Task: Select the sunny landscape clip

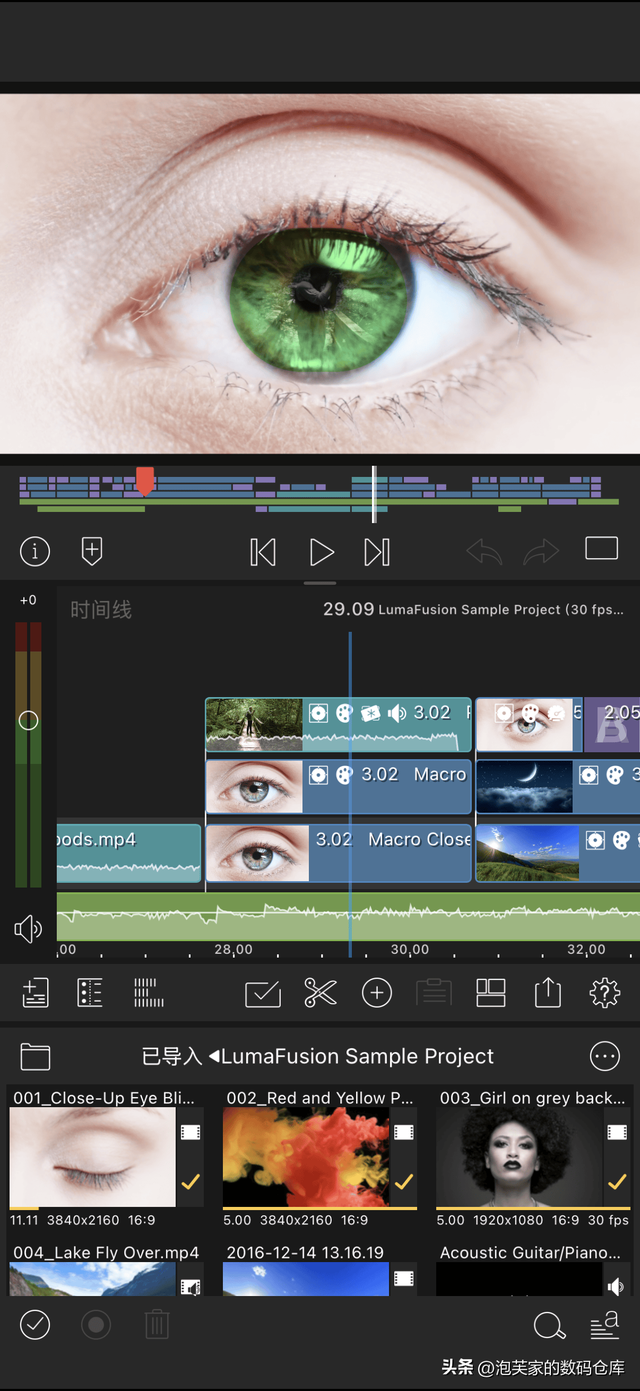Action: tap(558, 853)
